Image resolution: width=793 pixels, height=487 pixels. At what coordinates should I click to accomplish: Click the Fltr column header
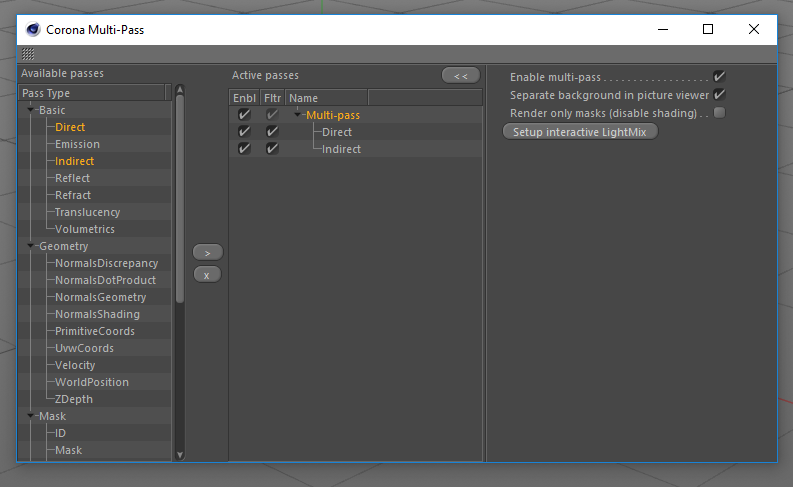click(x=272, y=98)
